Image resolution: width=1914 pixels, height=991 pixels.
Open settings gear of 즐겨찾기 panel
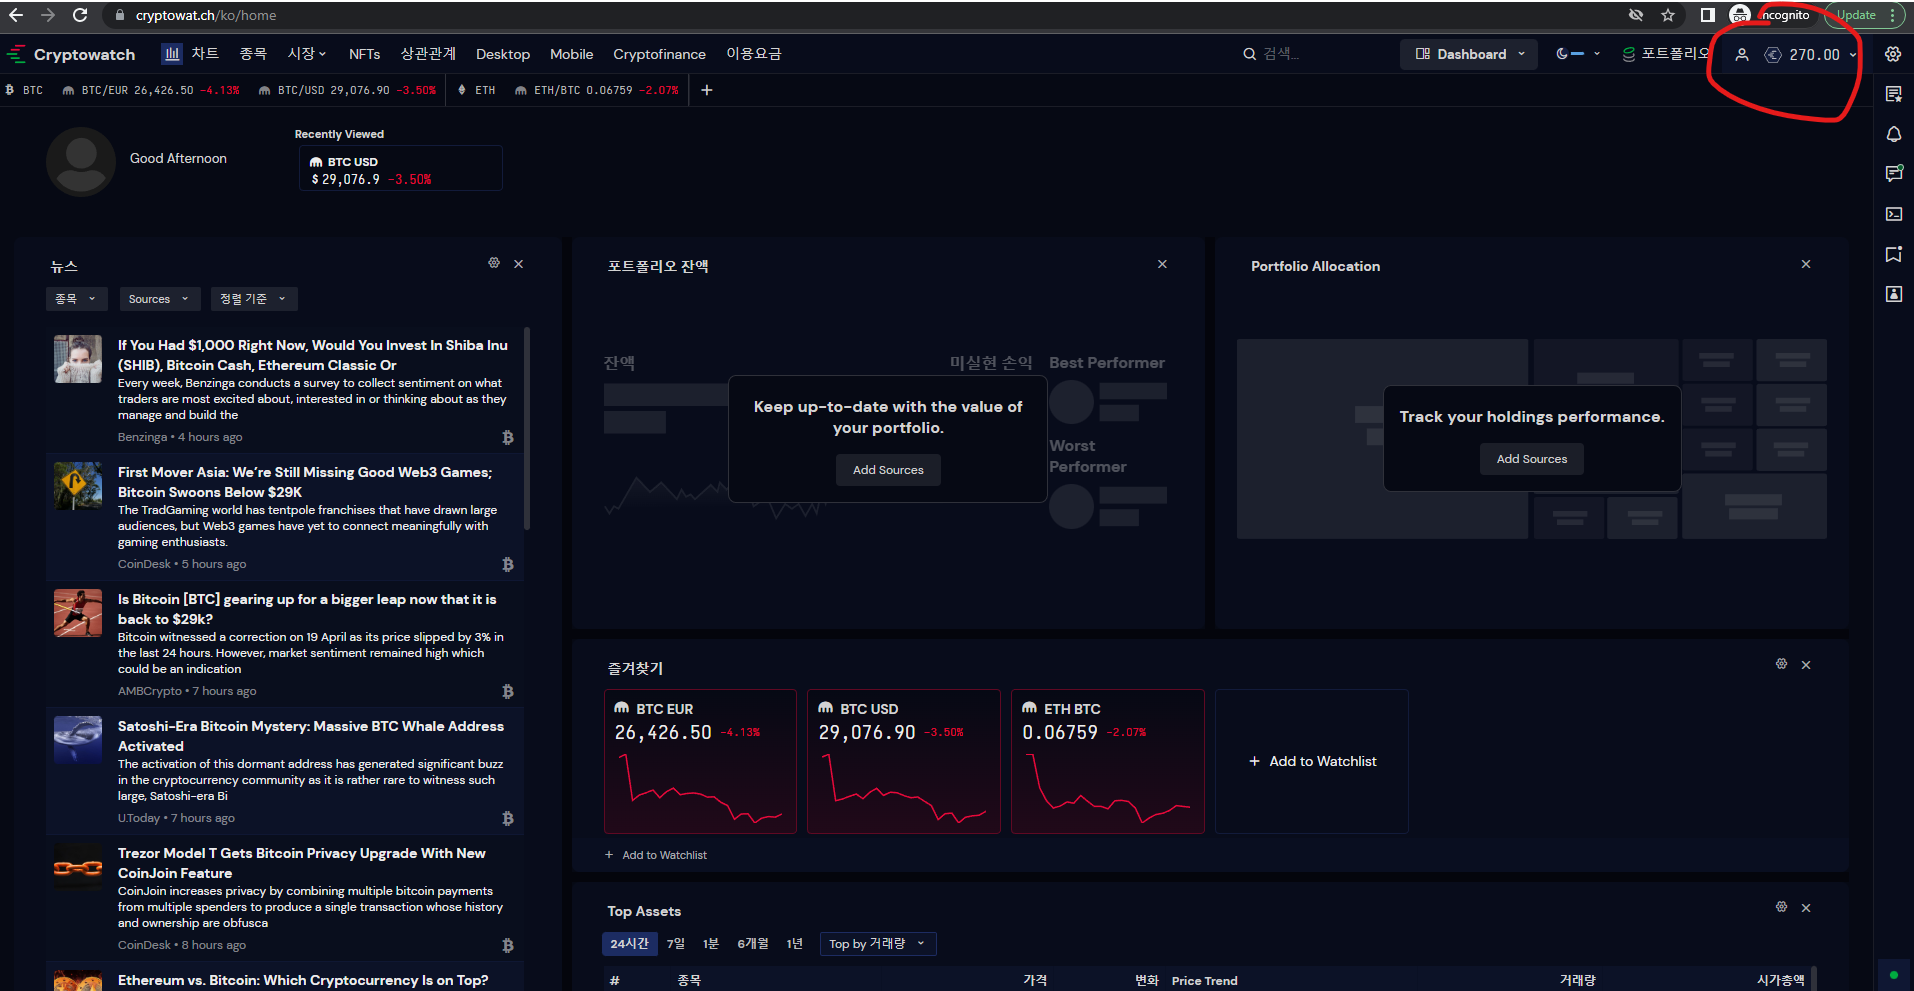tap(1781, 664)
